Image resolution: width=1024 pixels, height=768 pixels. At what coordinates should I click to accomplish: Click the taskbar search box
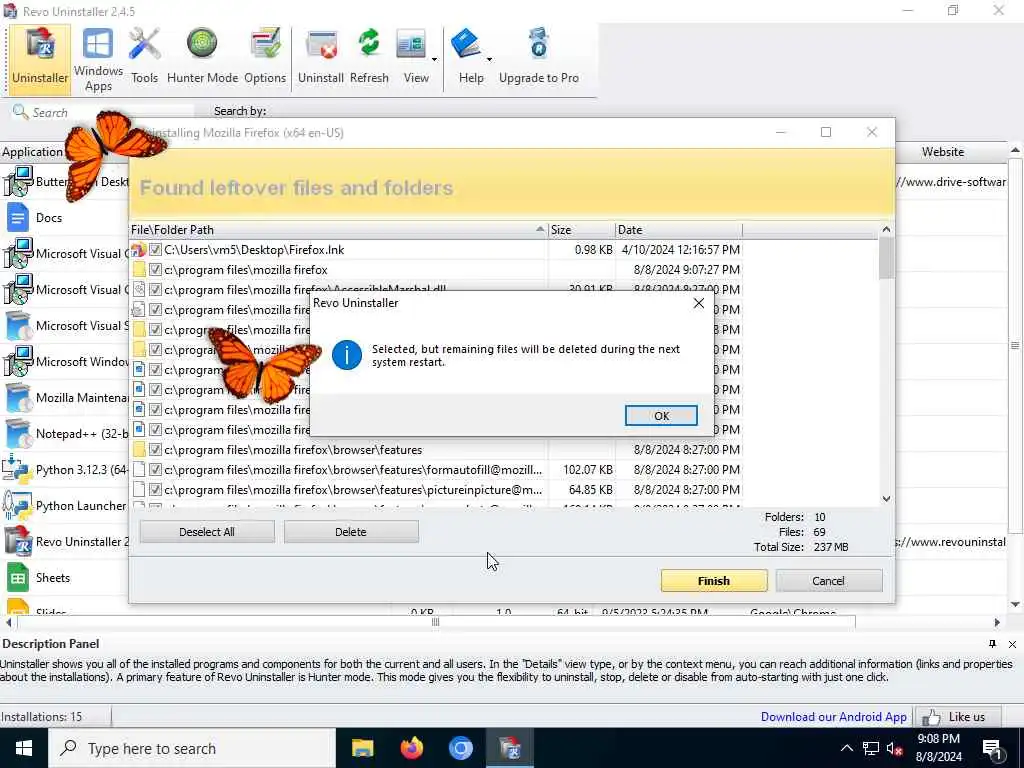[192, 748]
